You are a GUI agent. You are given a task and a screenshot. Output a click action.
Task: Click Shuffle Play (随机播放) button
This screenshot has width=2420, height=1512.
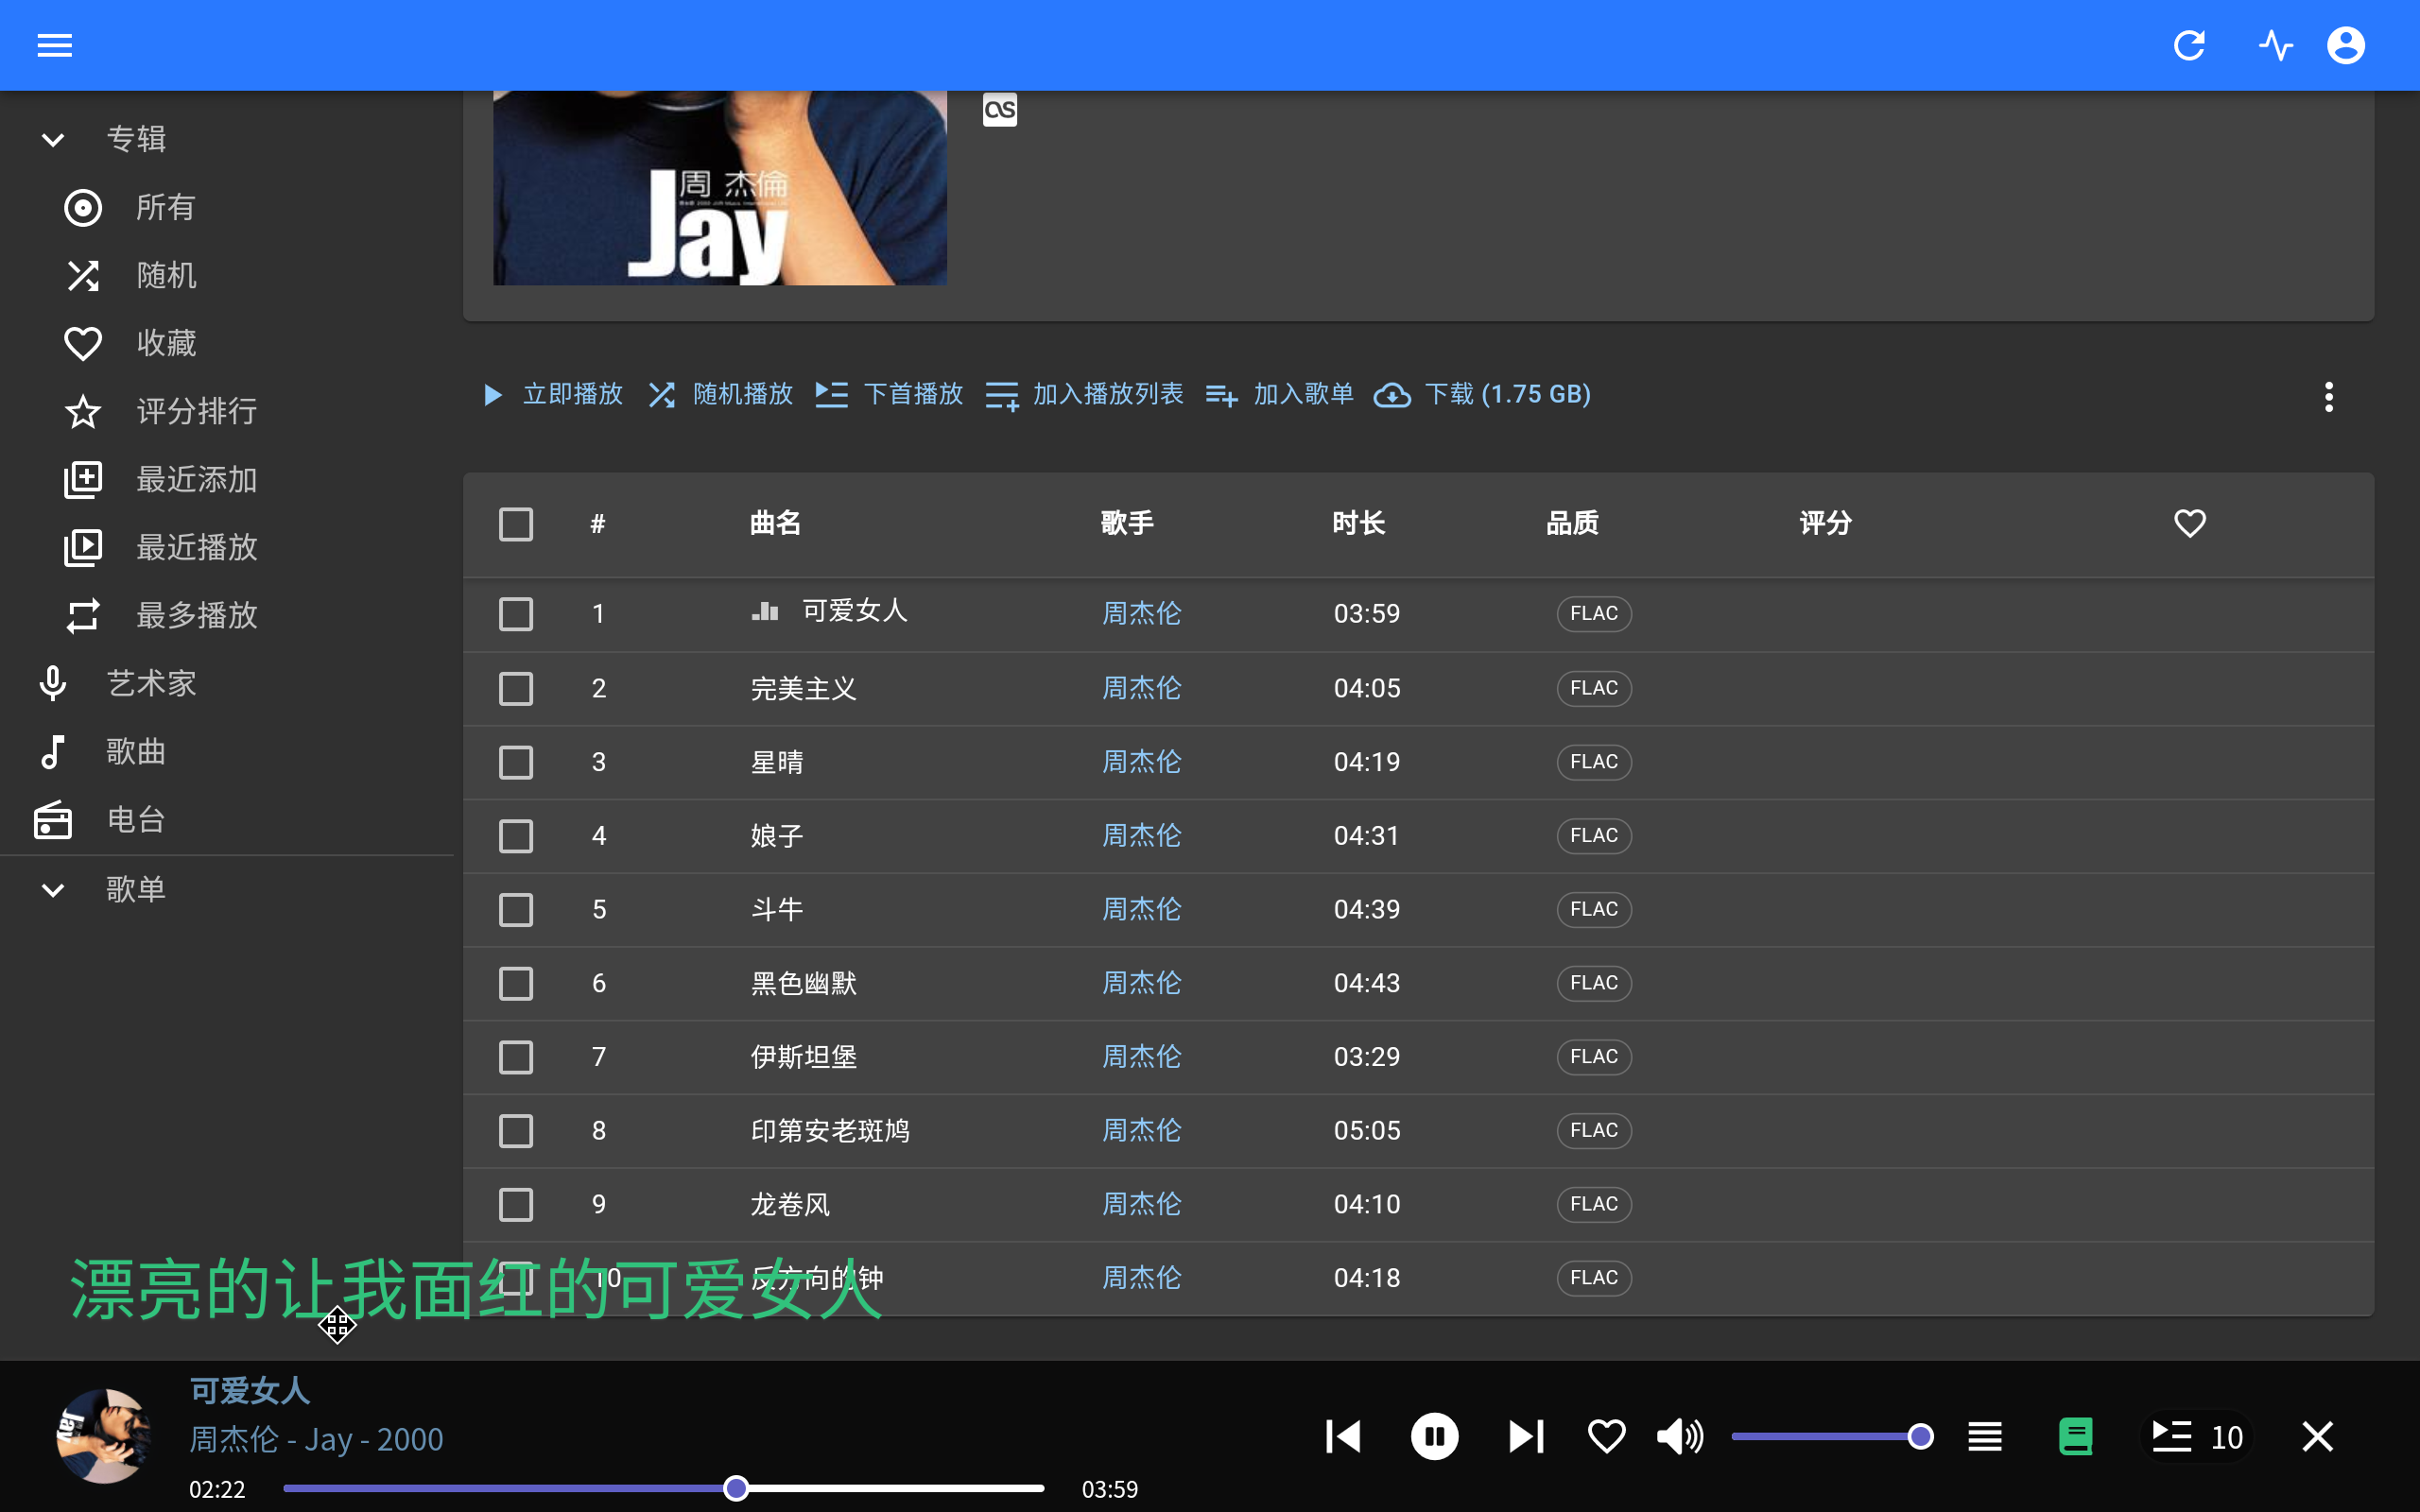coord(721,394)
